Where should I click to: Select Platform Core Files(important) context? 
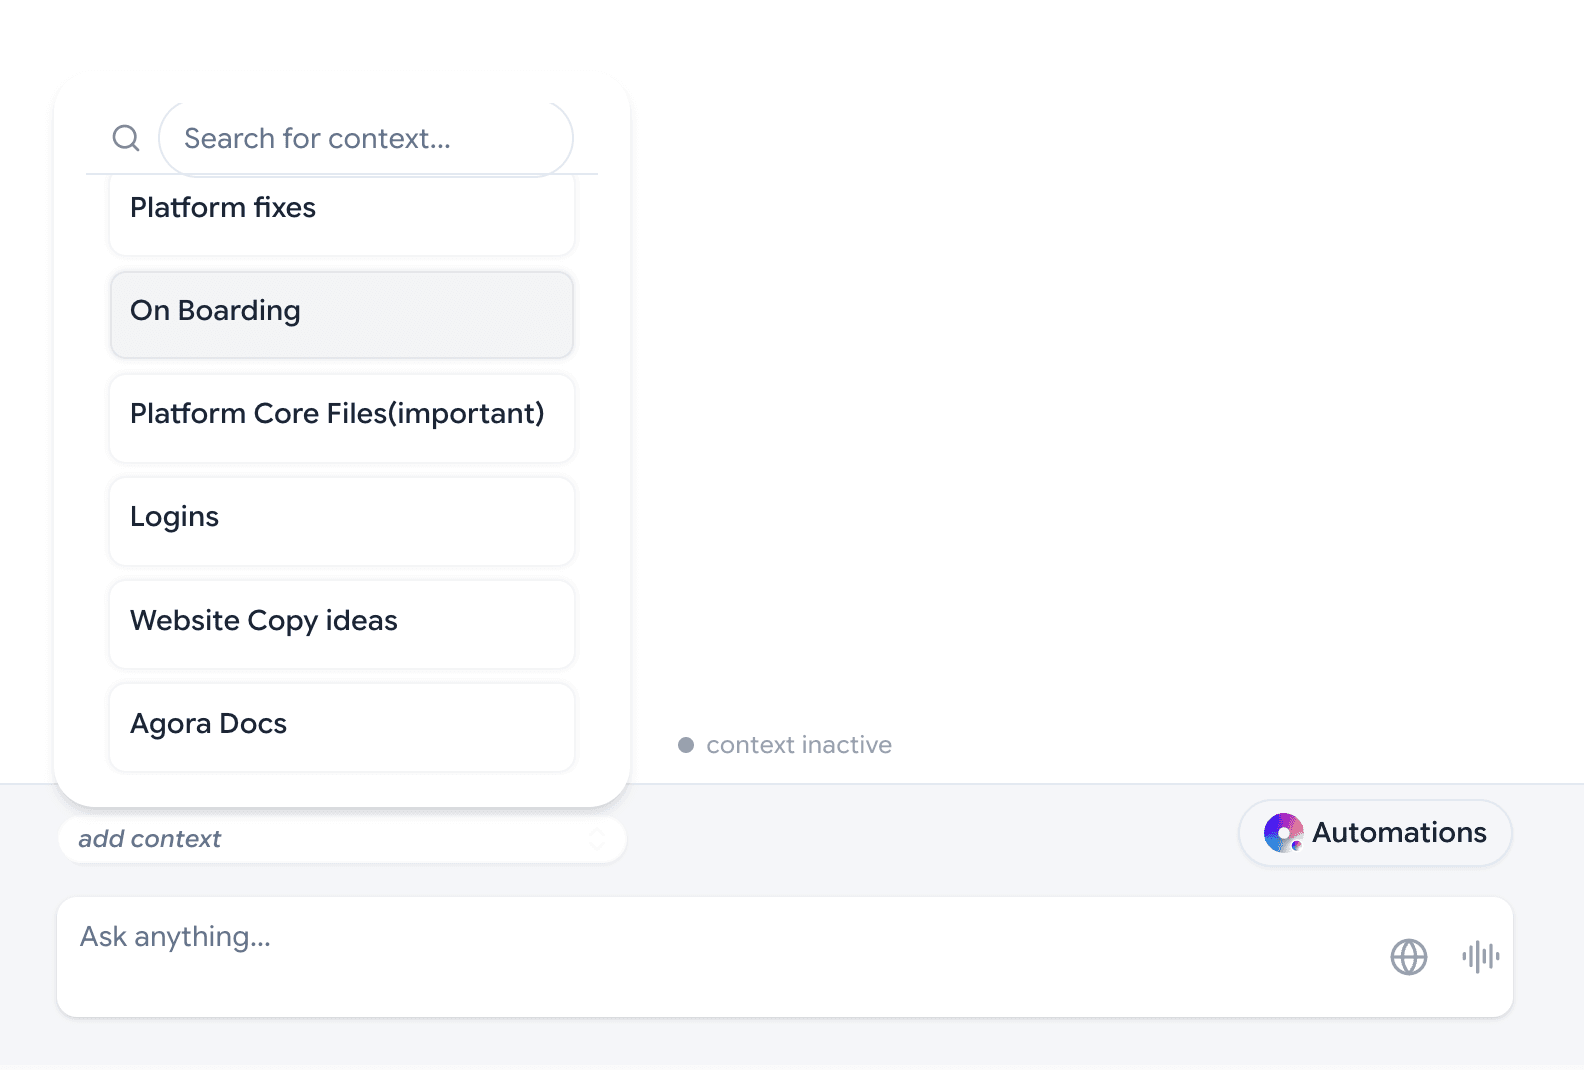pyautogui.click(x=341, y=416)
